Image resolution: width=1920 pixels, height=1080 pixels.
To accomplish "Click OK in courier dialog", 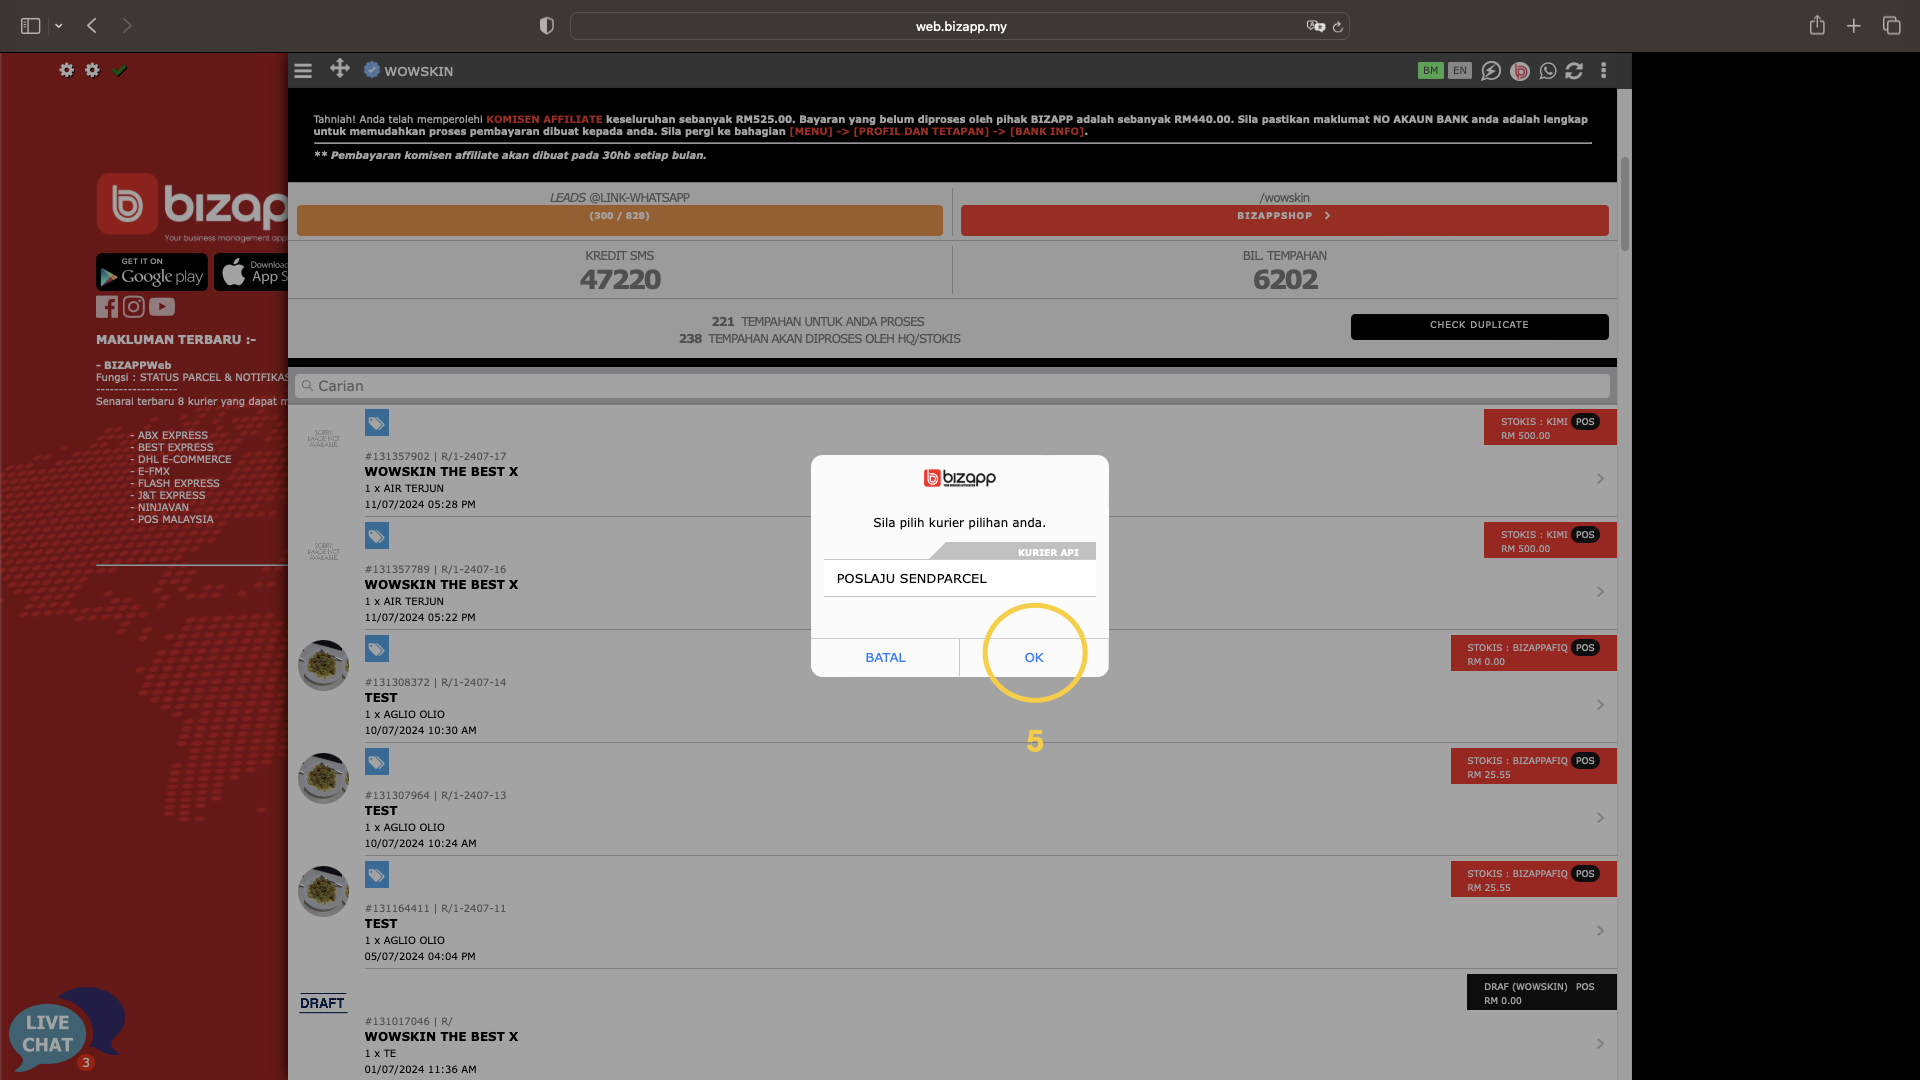I will tap(1034, 658).
